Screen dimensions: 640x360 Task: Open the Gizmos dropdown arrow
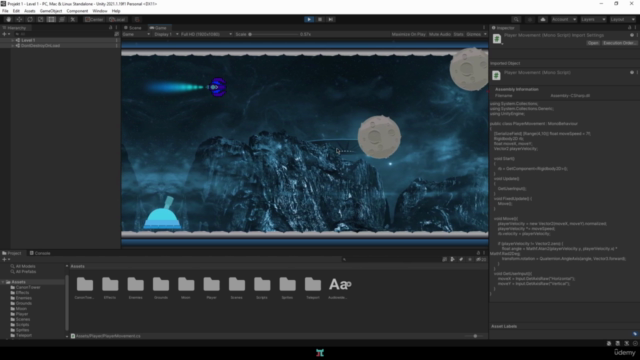point(485,34)
